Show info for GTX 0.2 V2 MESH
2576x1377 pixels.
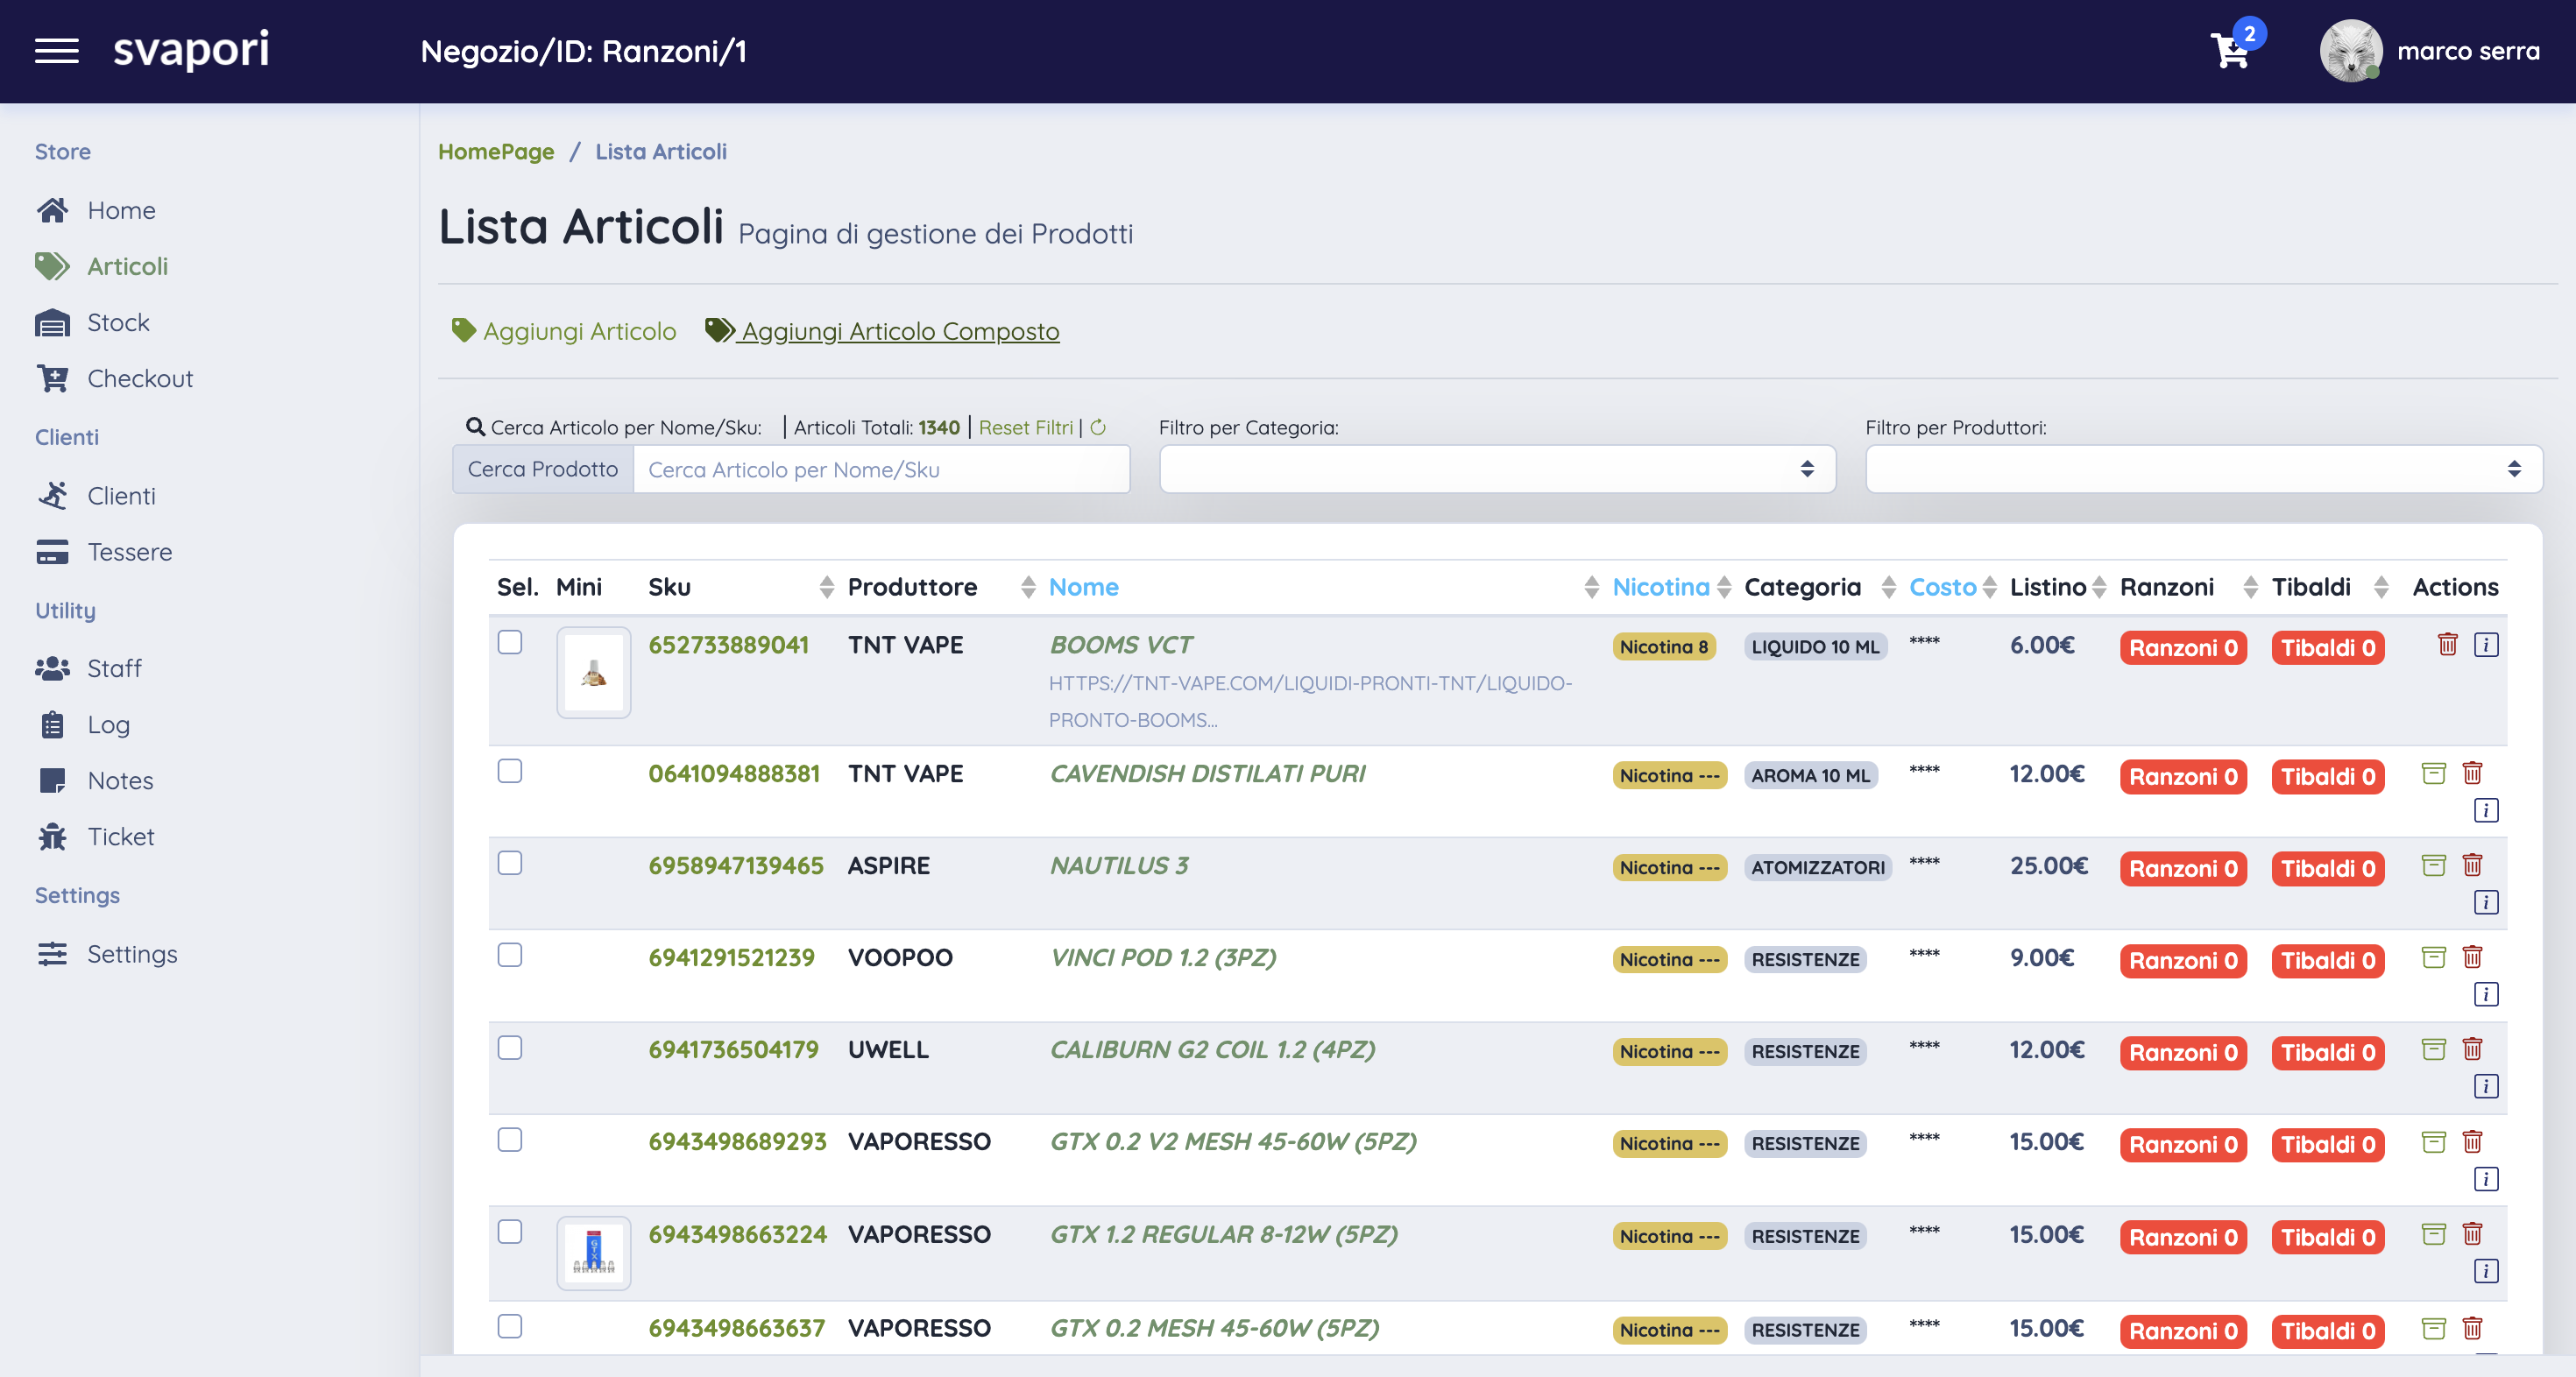(x=2486, y=1179)
